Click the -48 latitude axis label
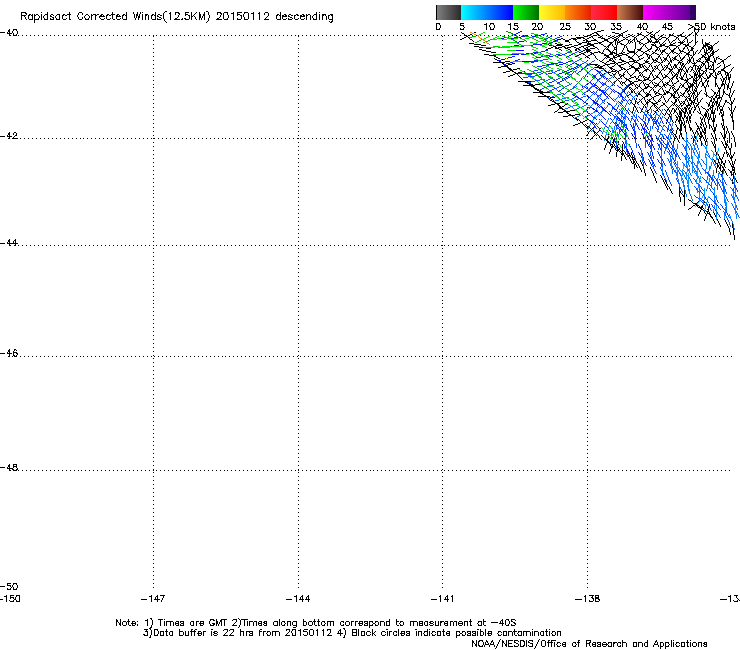Screen dimensions: 740x650 (9, 467)
